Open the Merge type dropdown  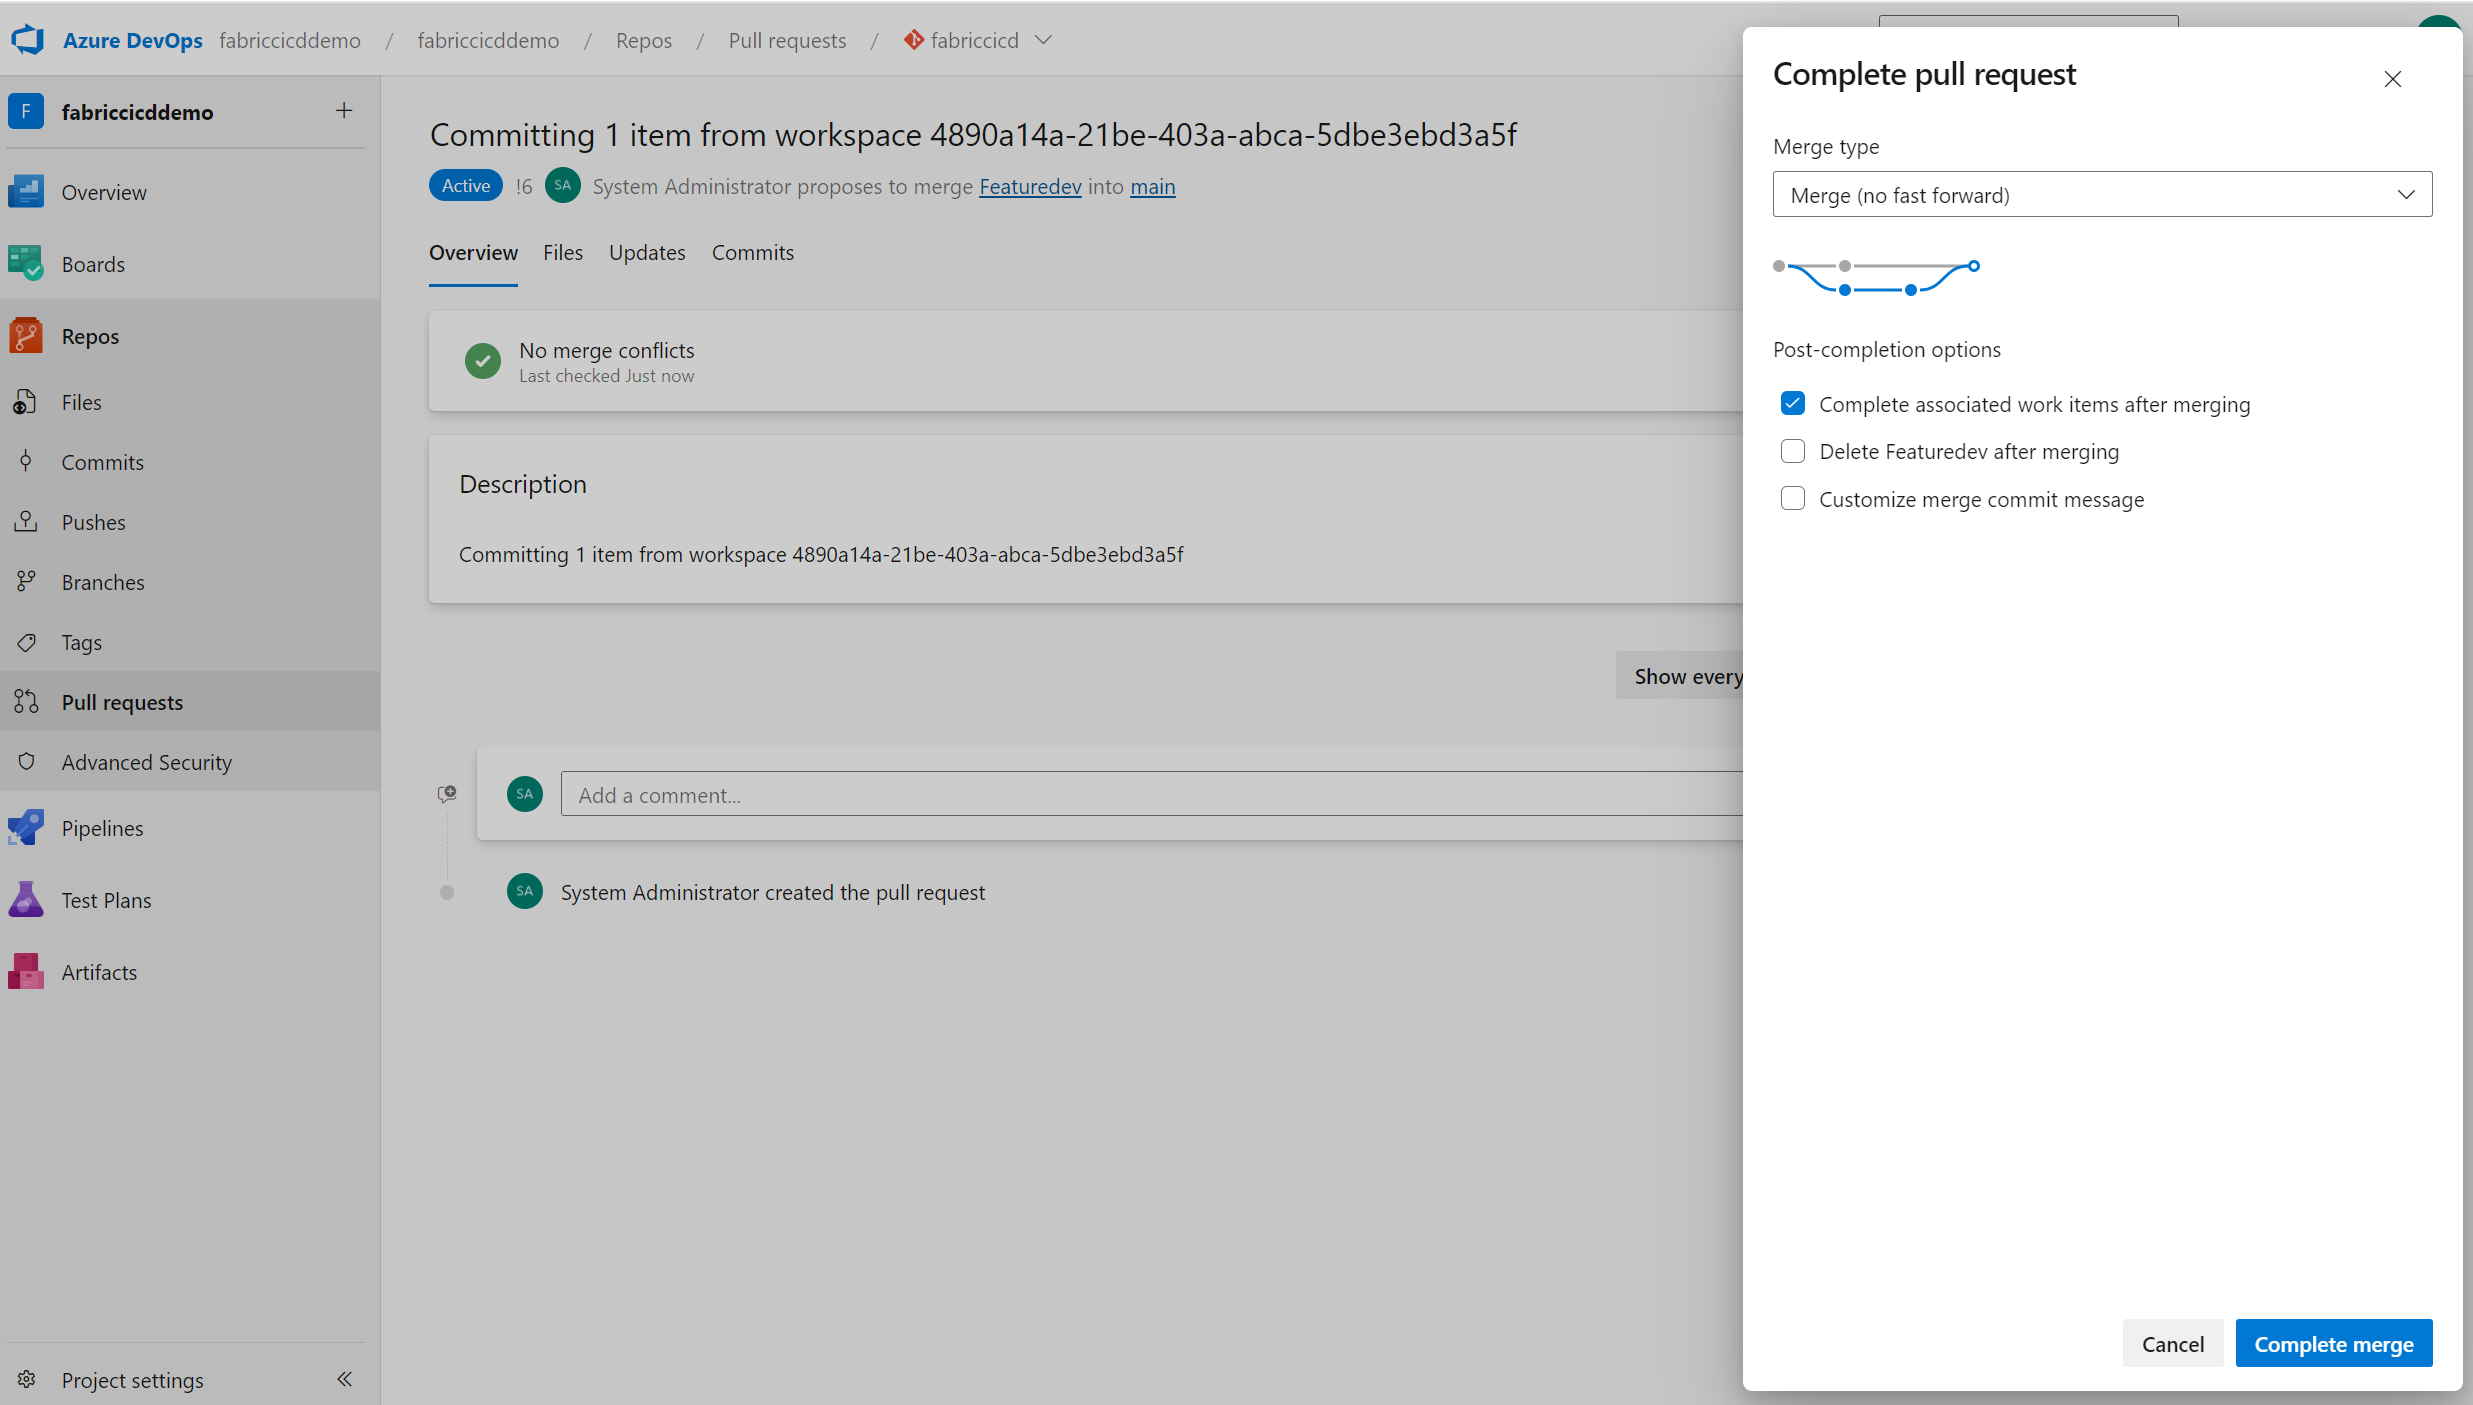click(2102, 195)
